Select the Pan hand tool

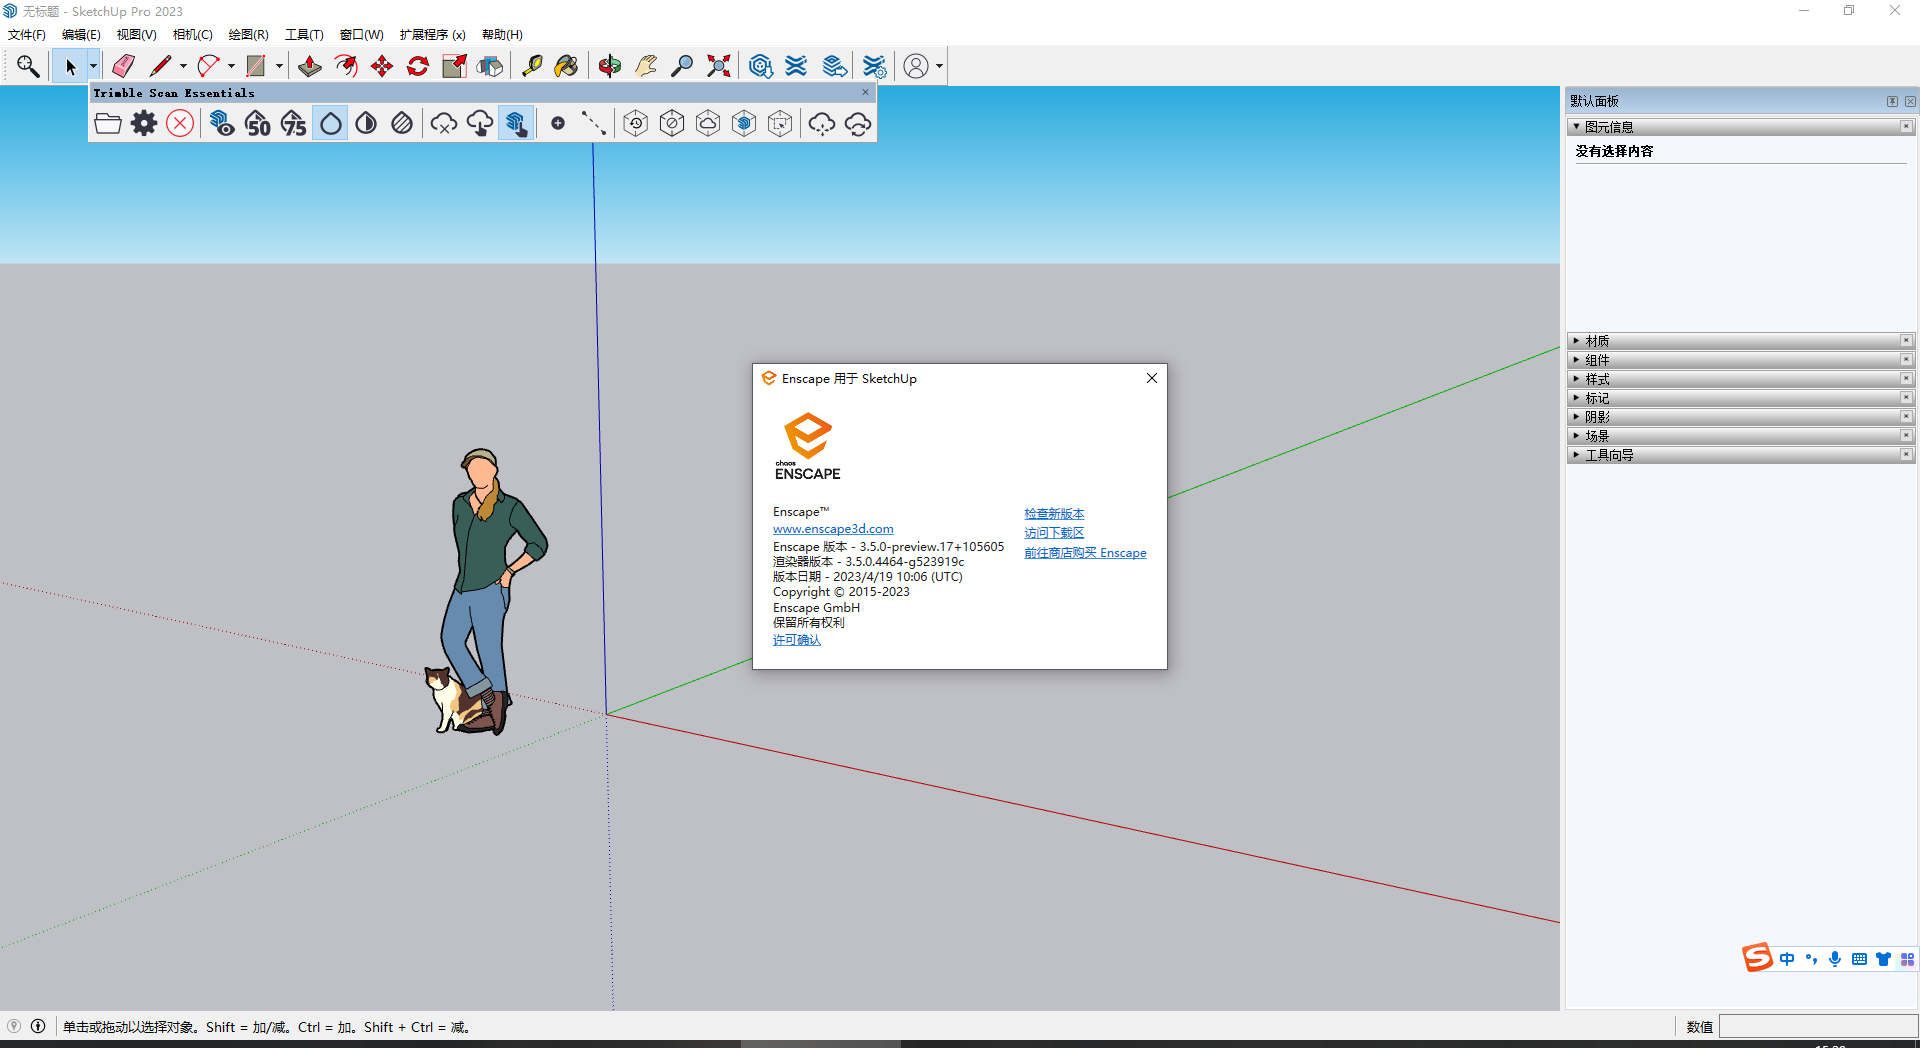click(646, 65)
